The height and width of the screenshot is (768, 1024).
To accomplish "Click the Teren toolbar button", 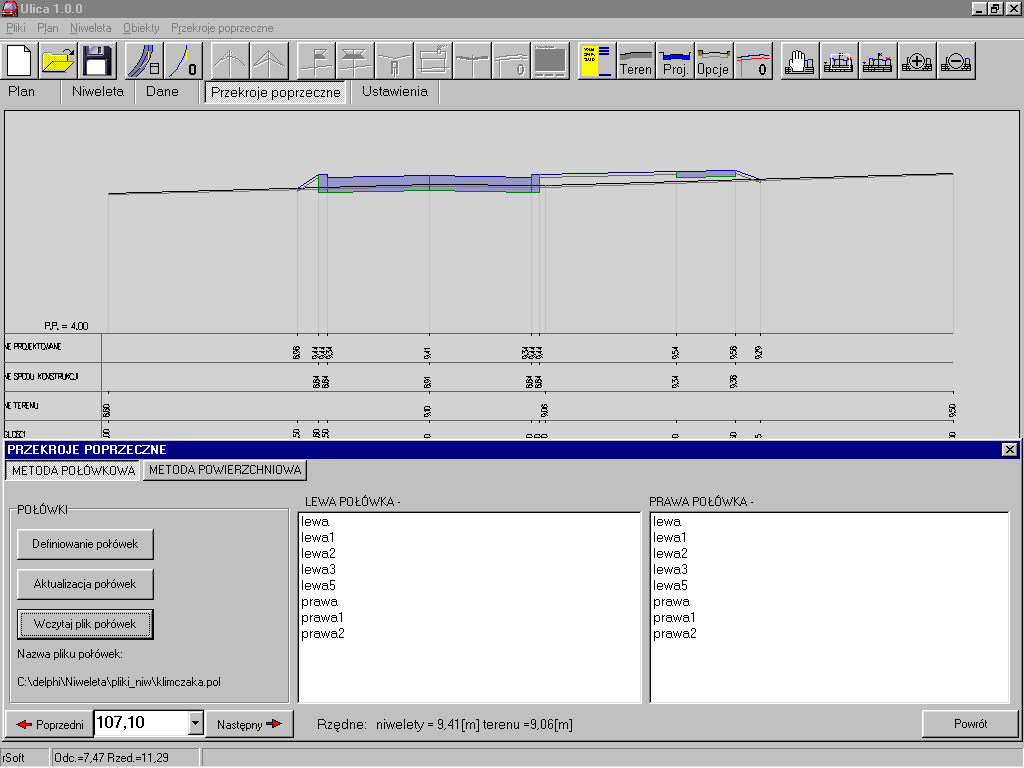I will coord(636,61).
